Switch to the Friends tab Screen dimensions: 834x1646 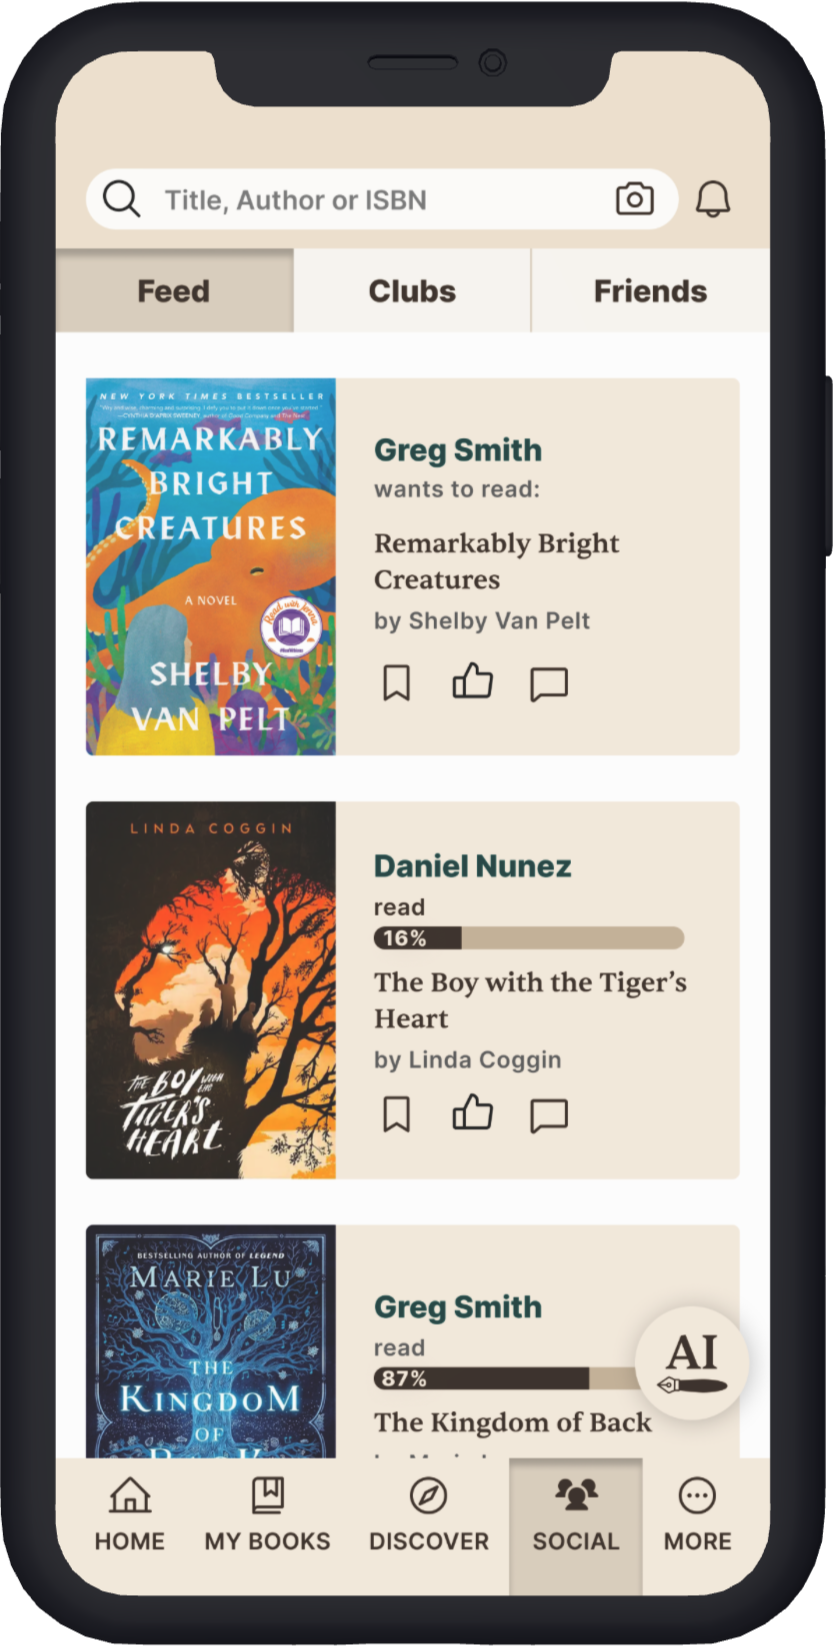point(650,291)
